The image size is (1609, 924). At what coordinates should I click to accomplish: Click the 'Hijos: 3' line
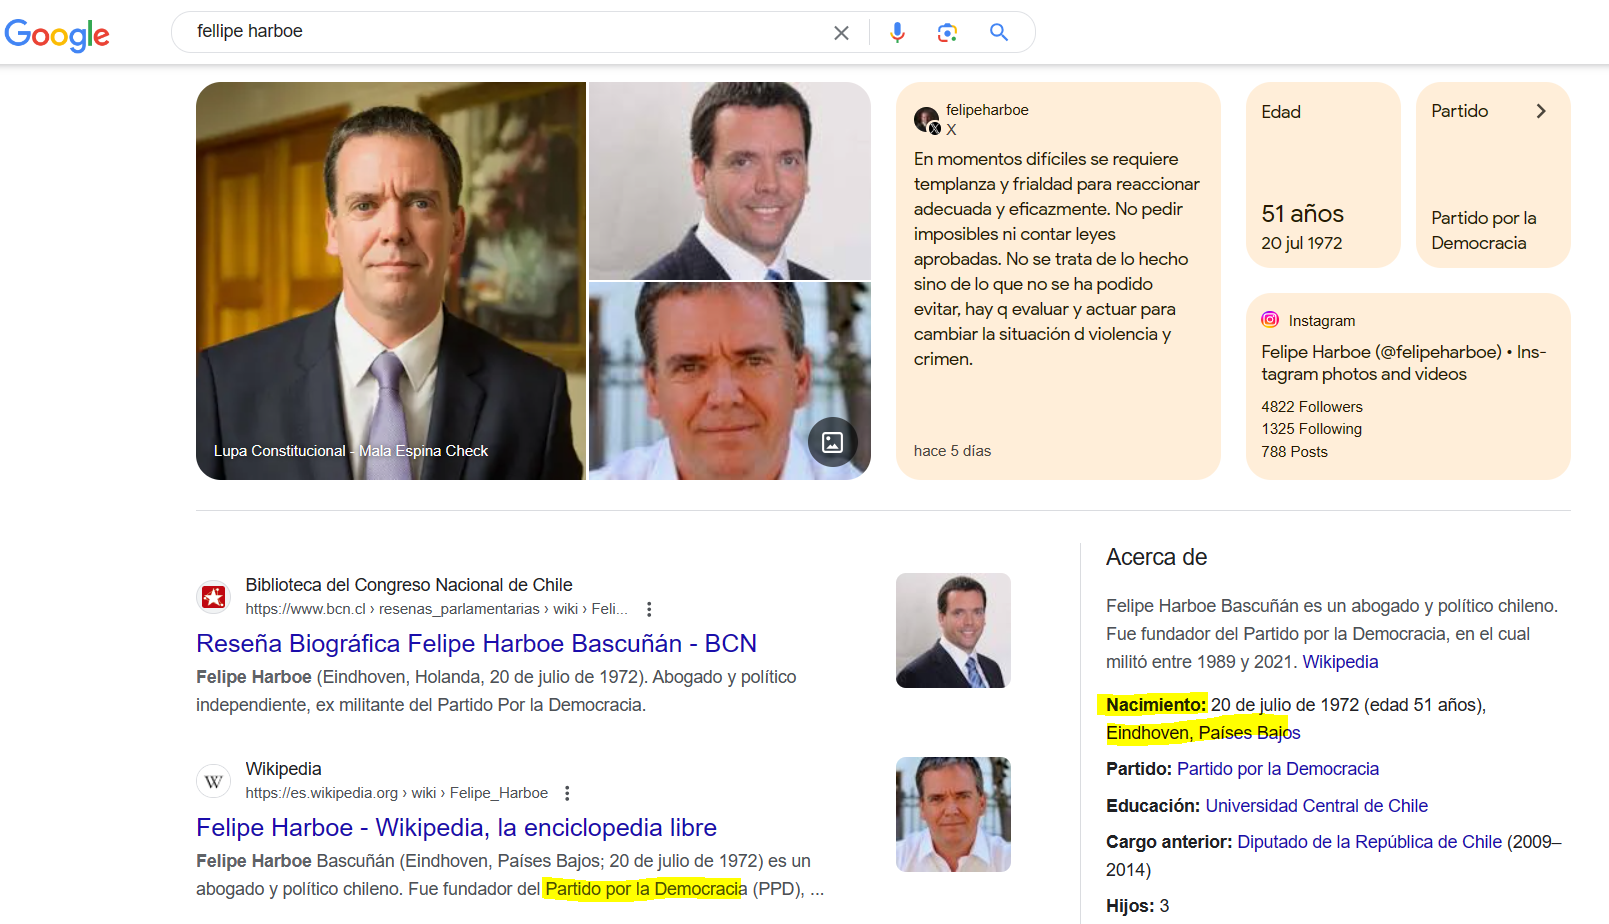pyautogui.click(x=1137, y=906)
